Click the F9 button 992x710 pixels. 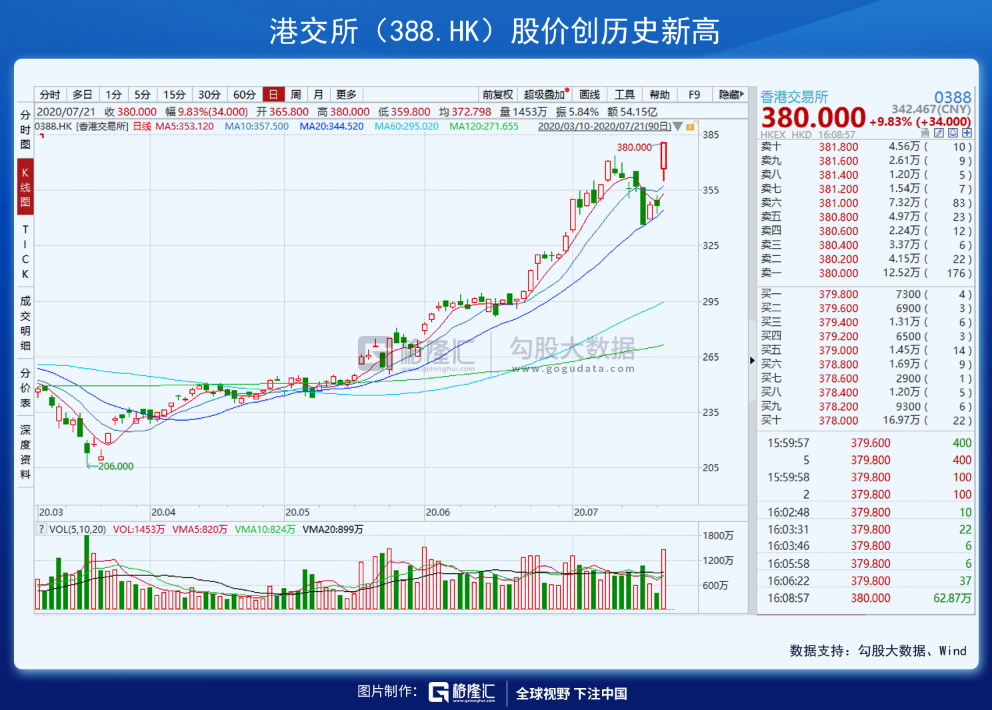pos(694,94)
